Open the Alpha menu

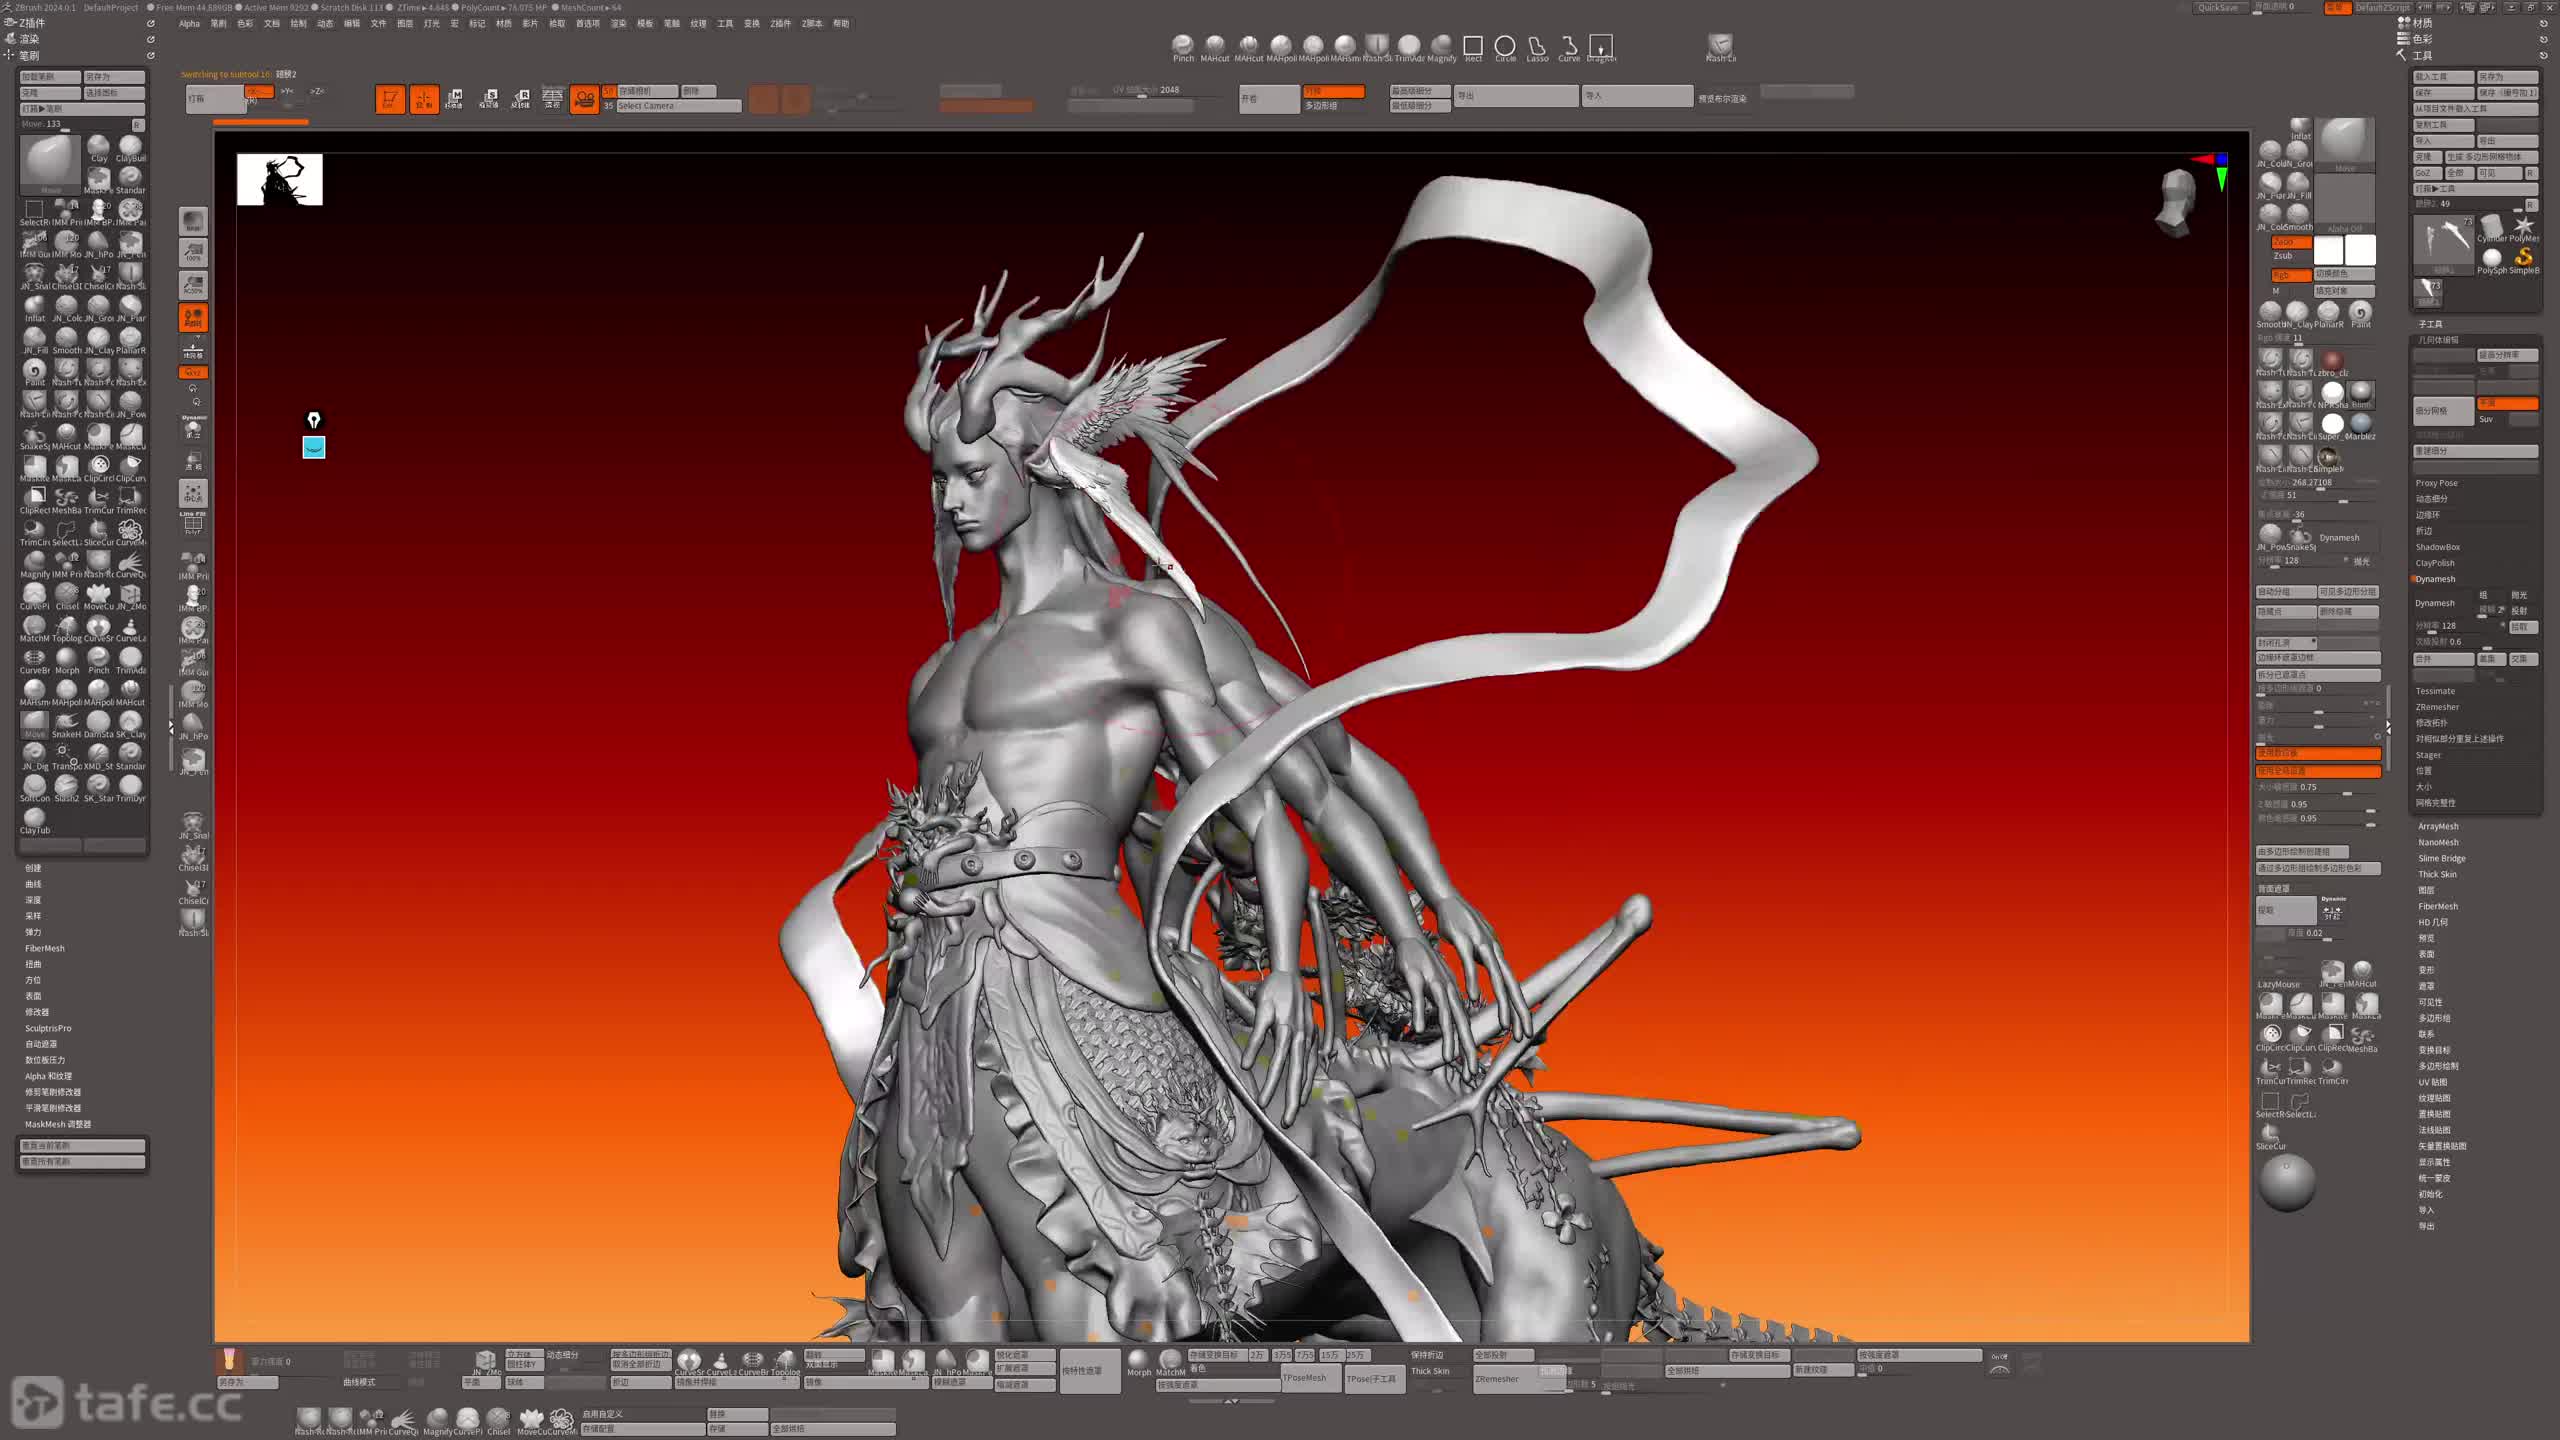pyautogui.click(x=189, y=23)
